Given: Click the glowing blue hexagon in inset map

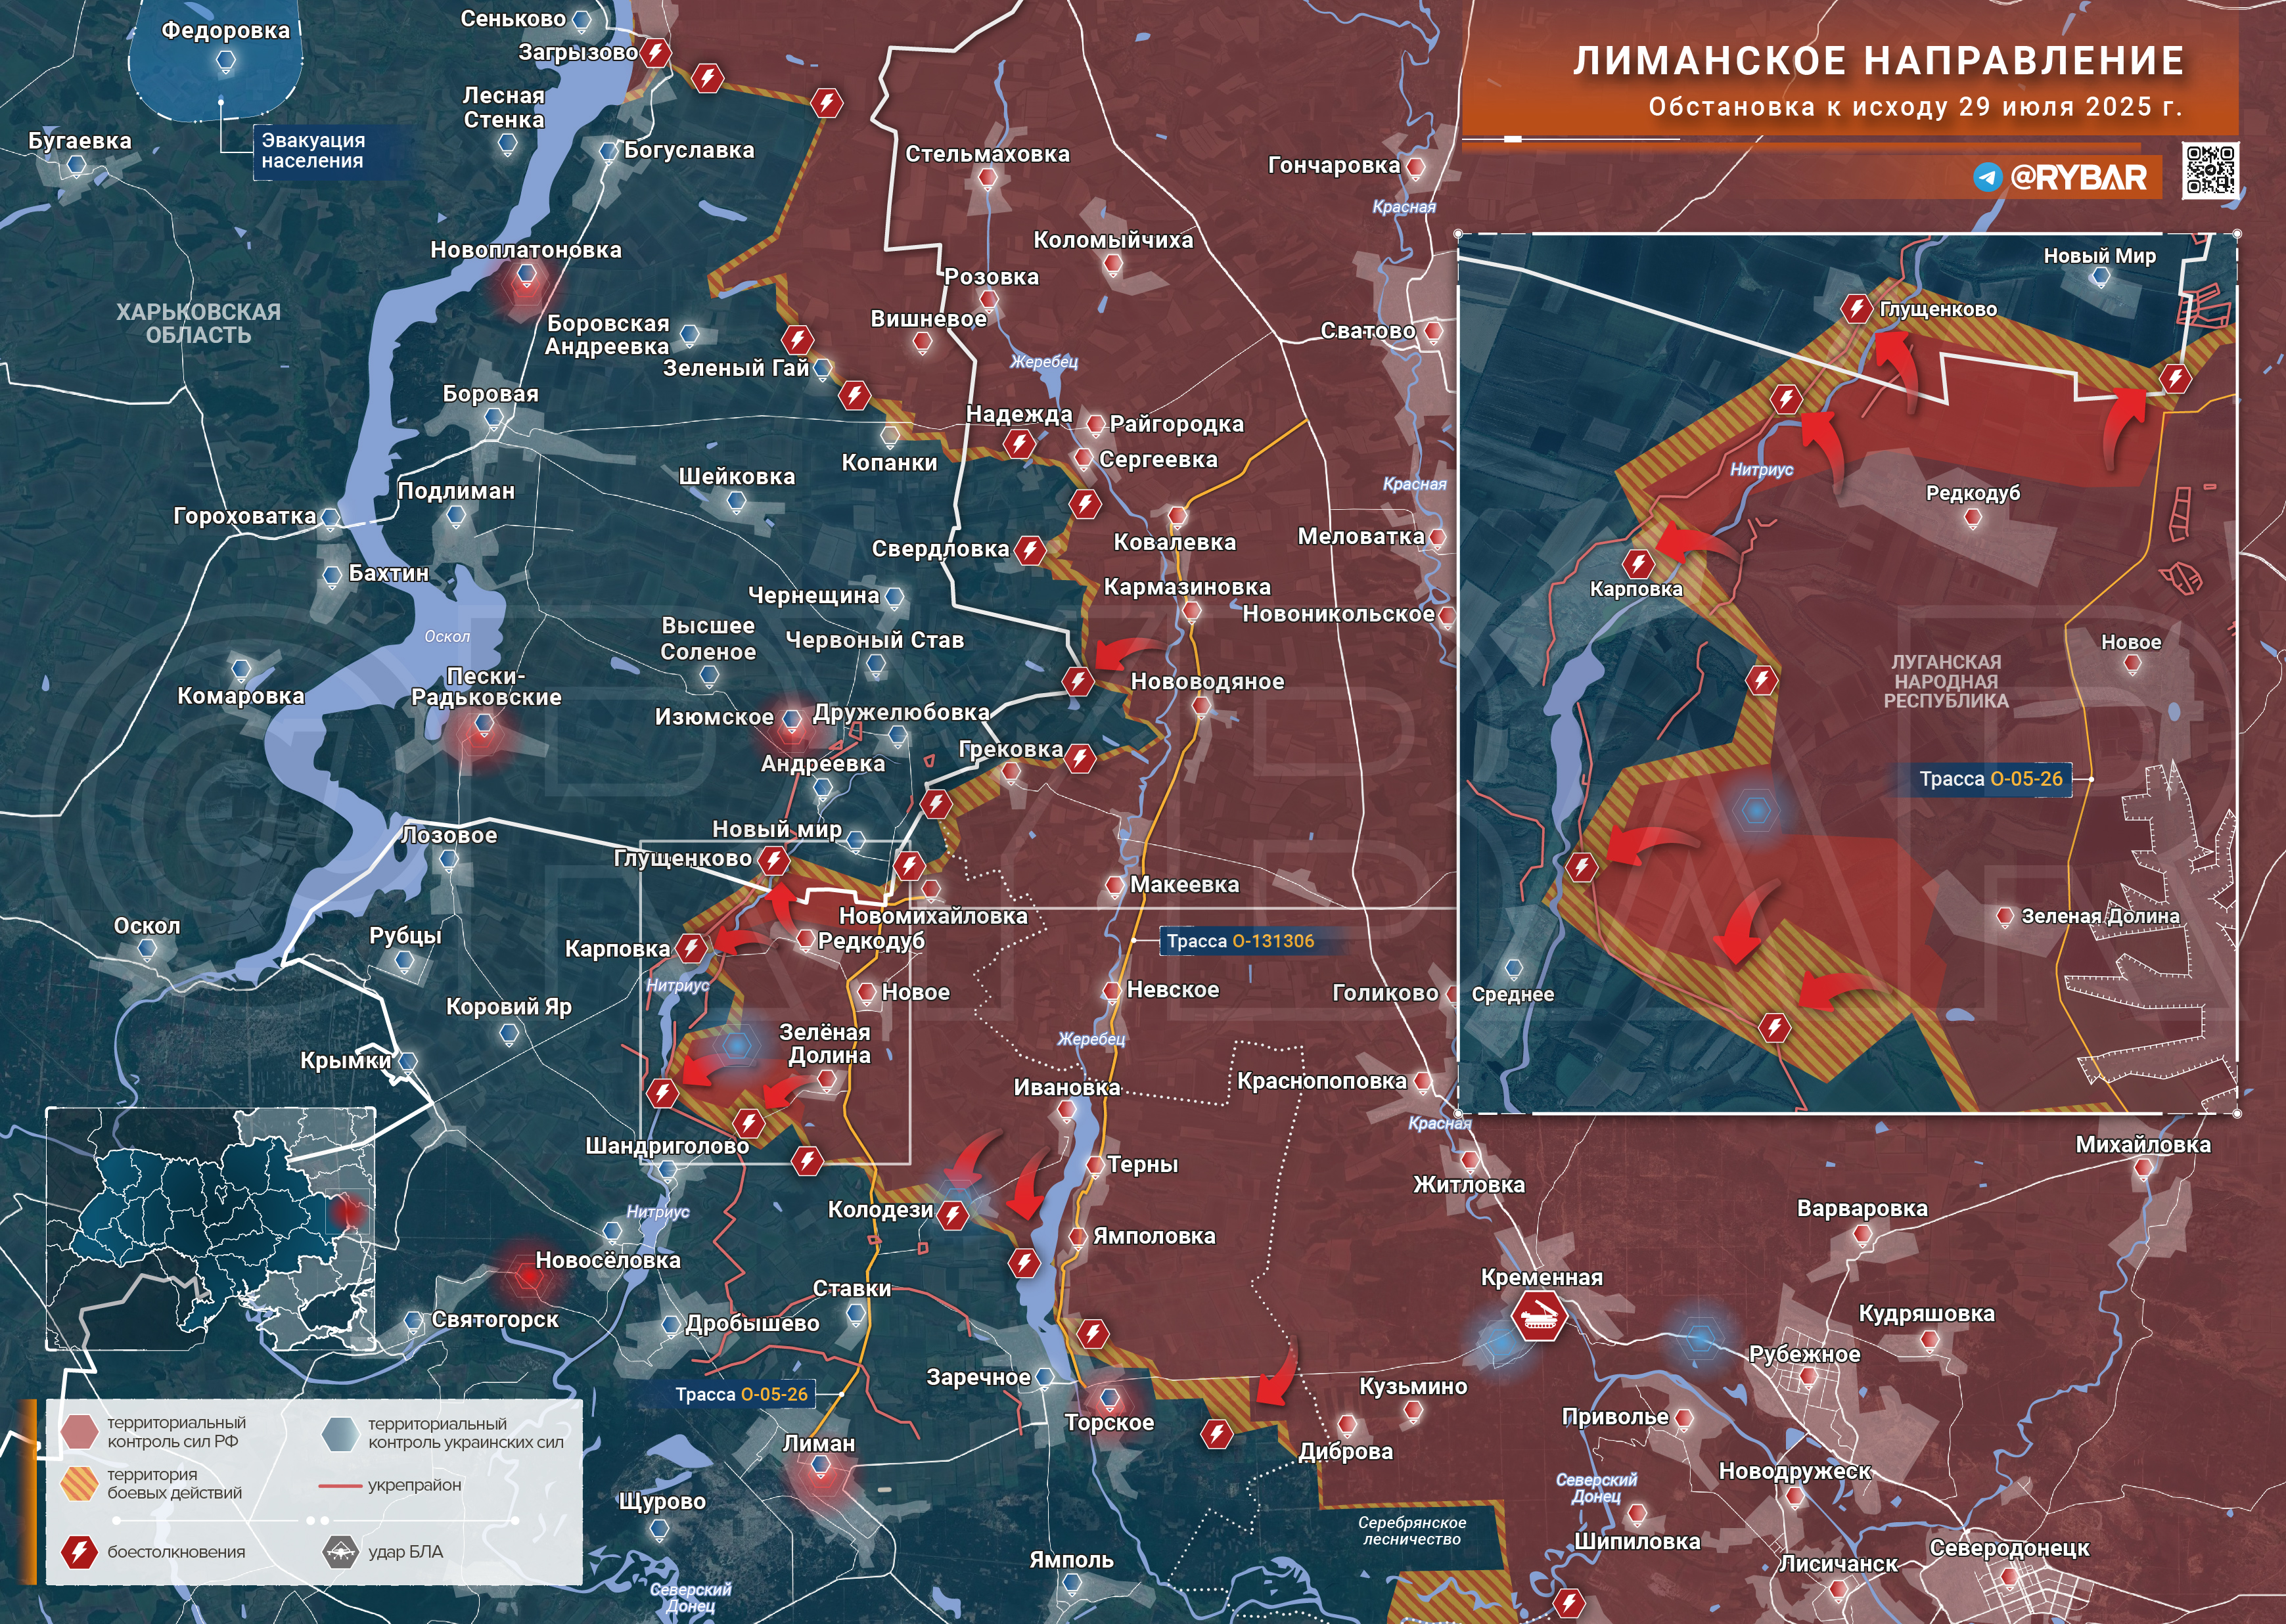Looking at the screenshot, I should (1756, 809).
